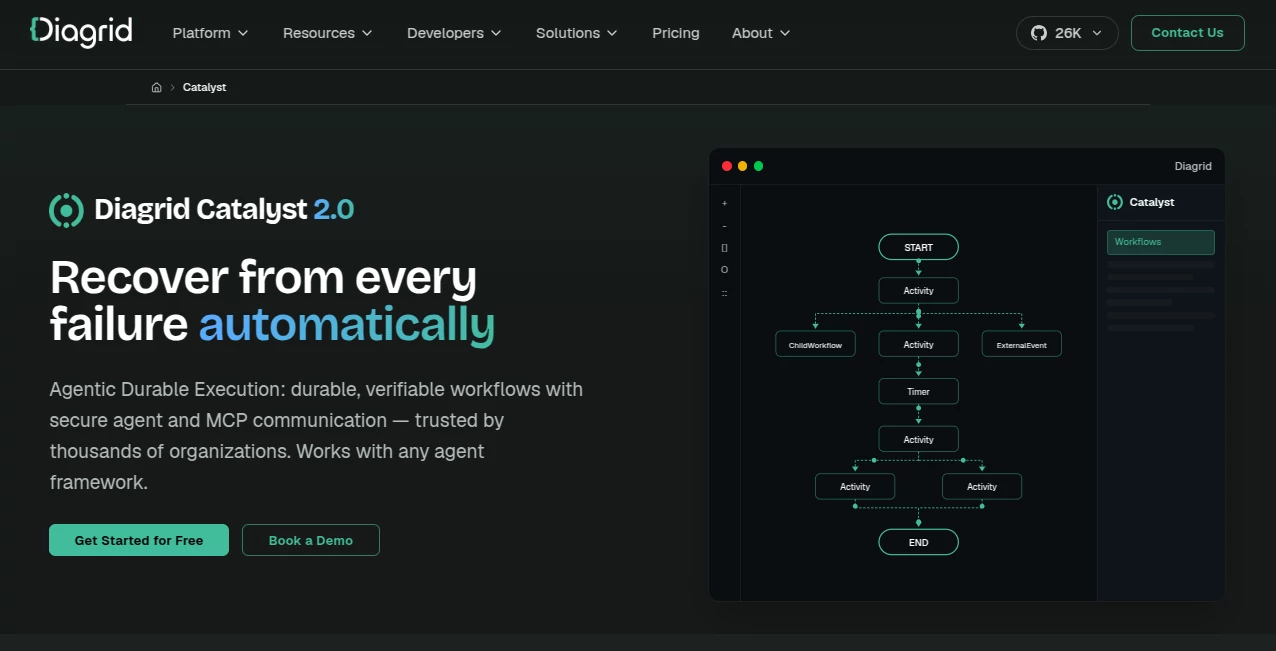Expand the Developers chevron arrow

[x=495, y=33]
